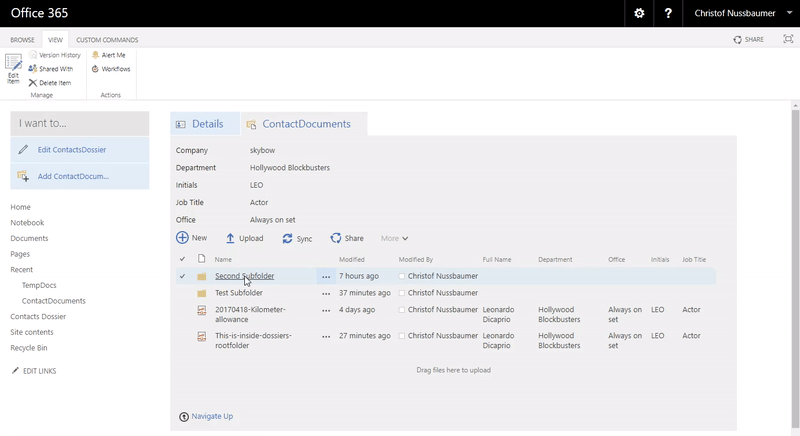Image resolution: width=800 pixels, height=436 pixels.
Task: Open the ContactDocuments tab
Action: click(305, 124)
